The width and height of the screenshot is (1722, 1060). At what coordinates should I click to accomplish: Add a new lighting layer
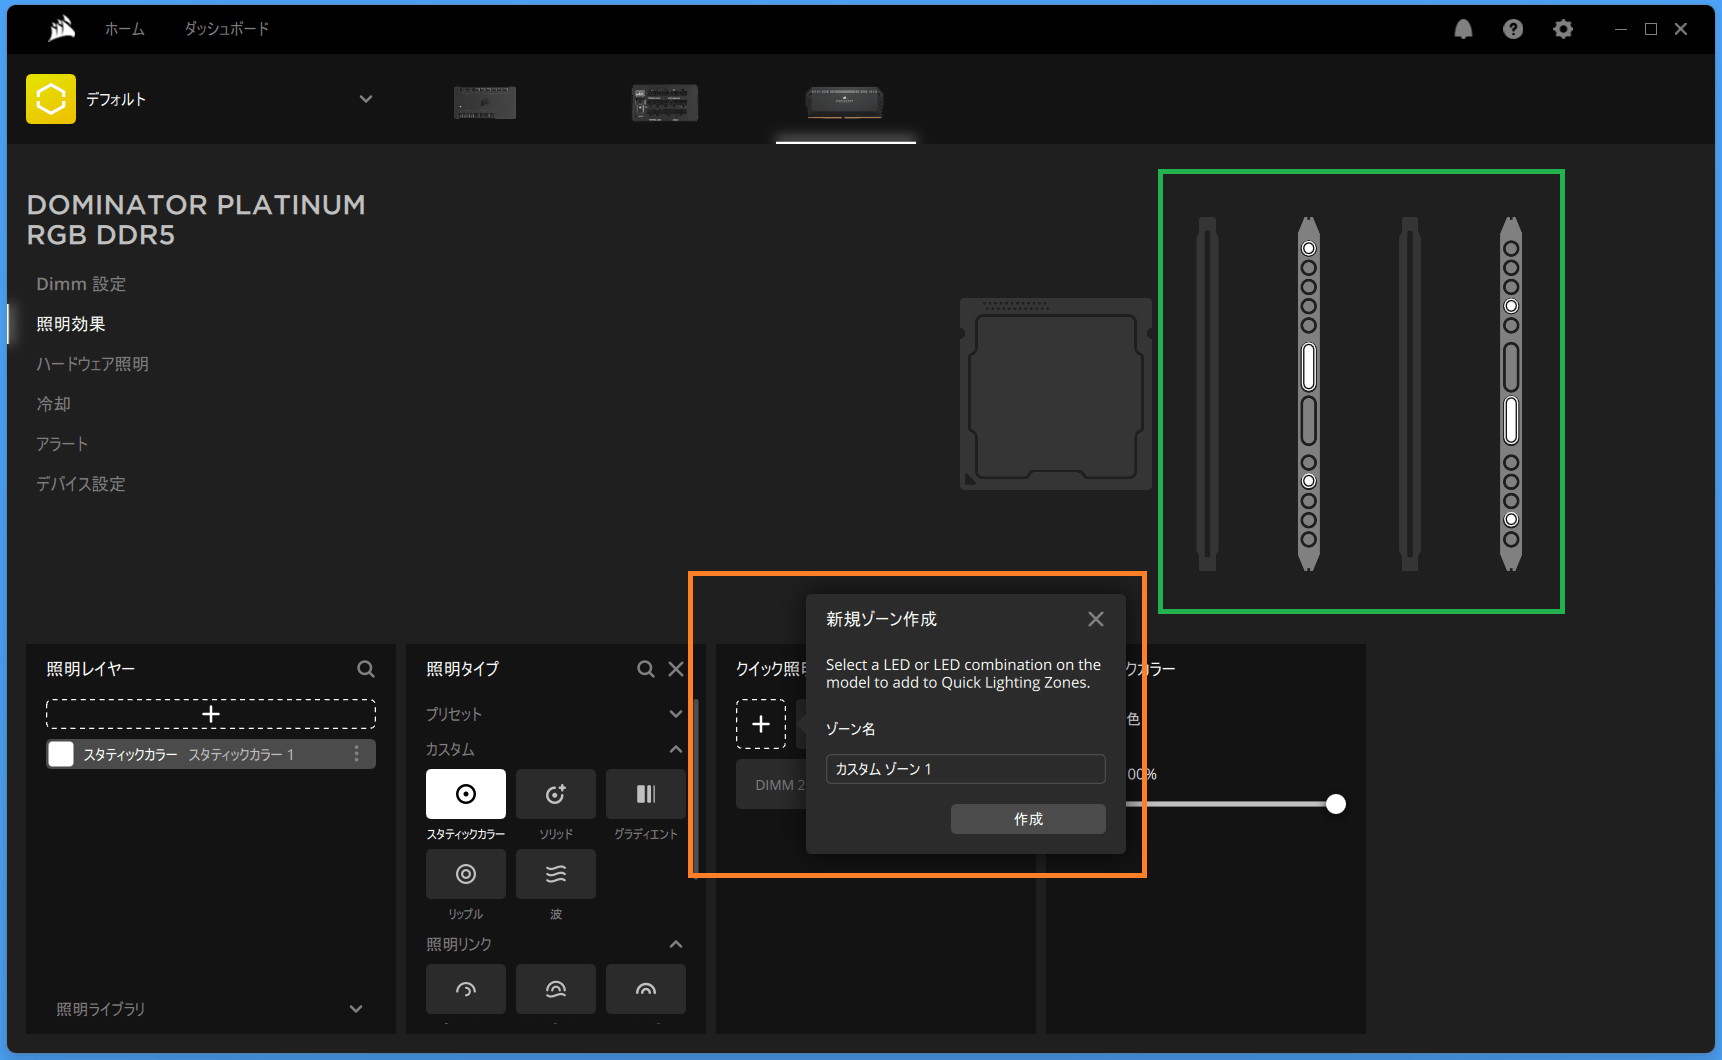pos(211,714)
